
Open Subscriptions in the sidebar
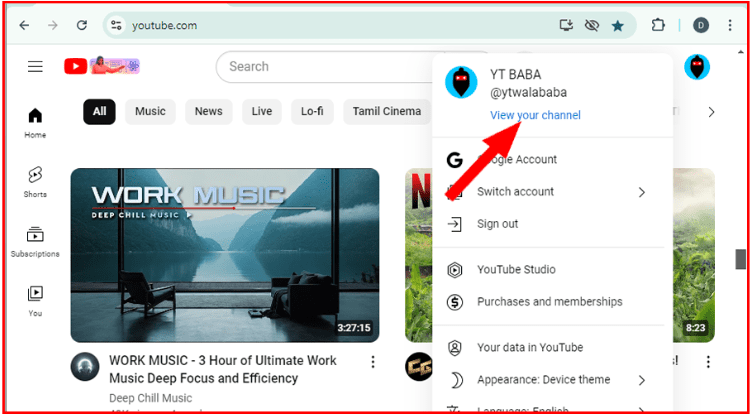click(35, 242)
